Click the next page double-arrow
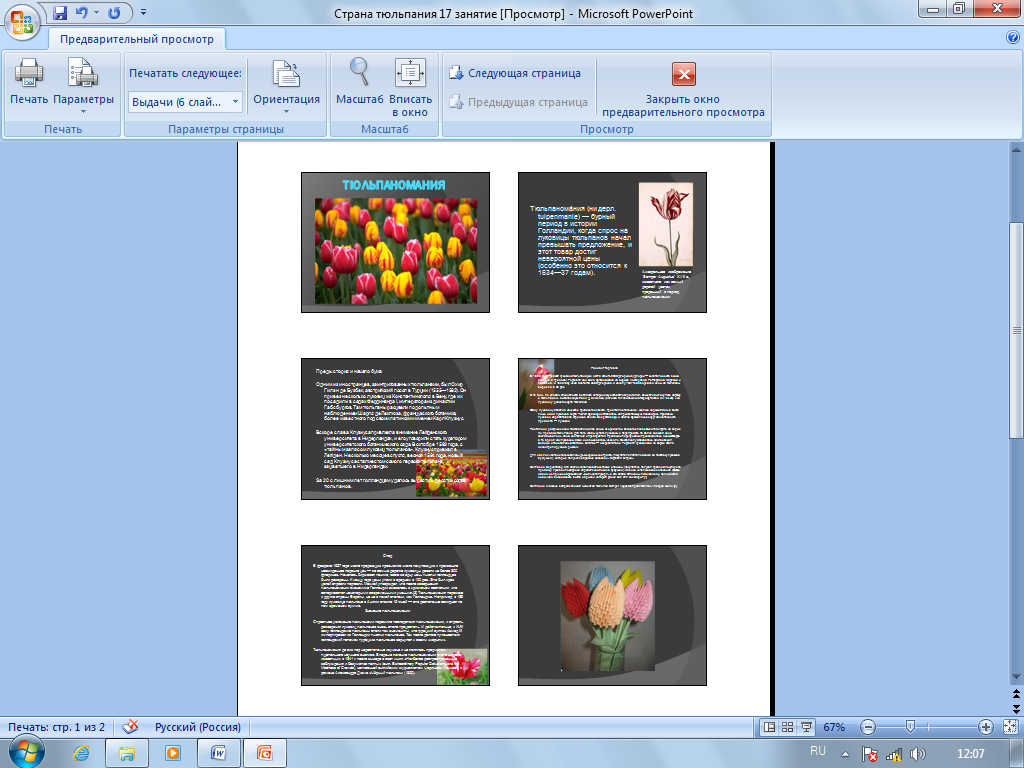This screenshot has width=1024, height=768. [x=1016, y=708]
